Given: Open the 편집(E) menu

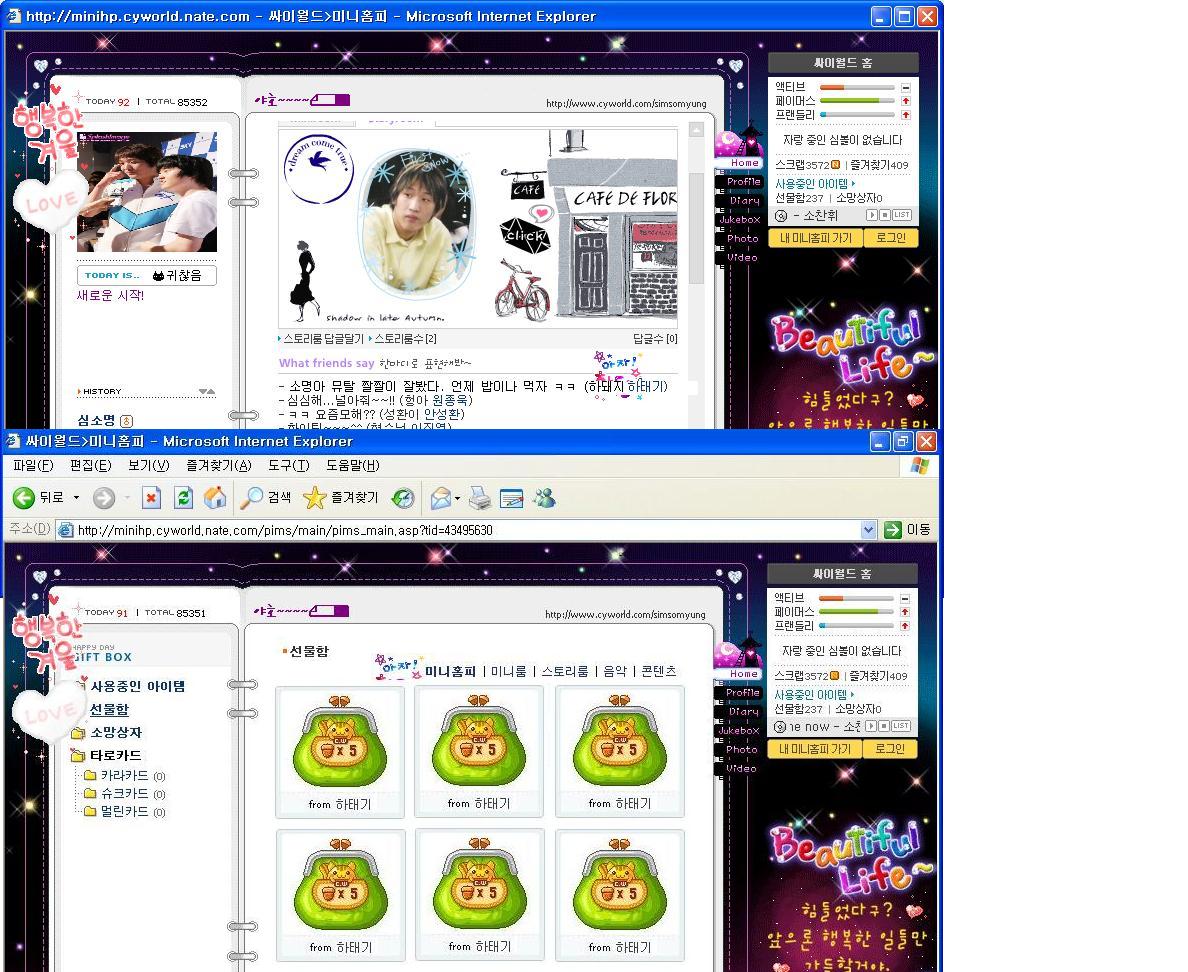Looking at the screenshot, I should pos(90,465).
